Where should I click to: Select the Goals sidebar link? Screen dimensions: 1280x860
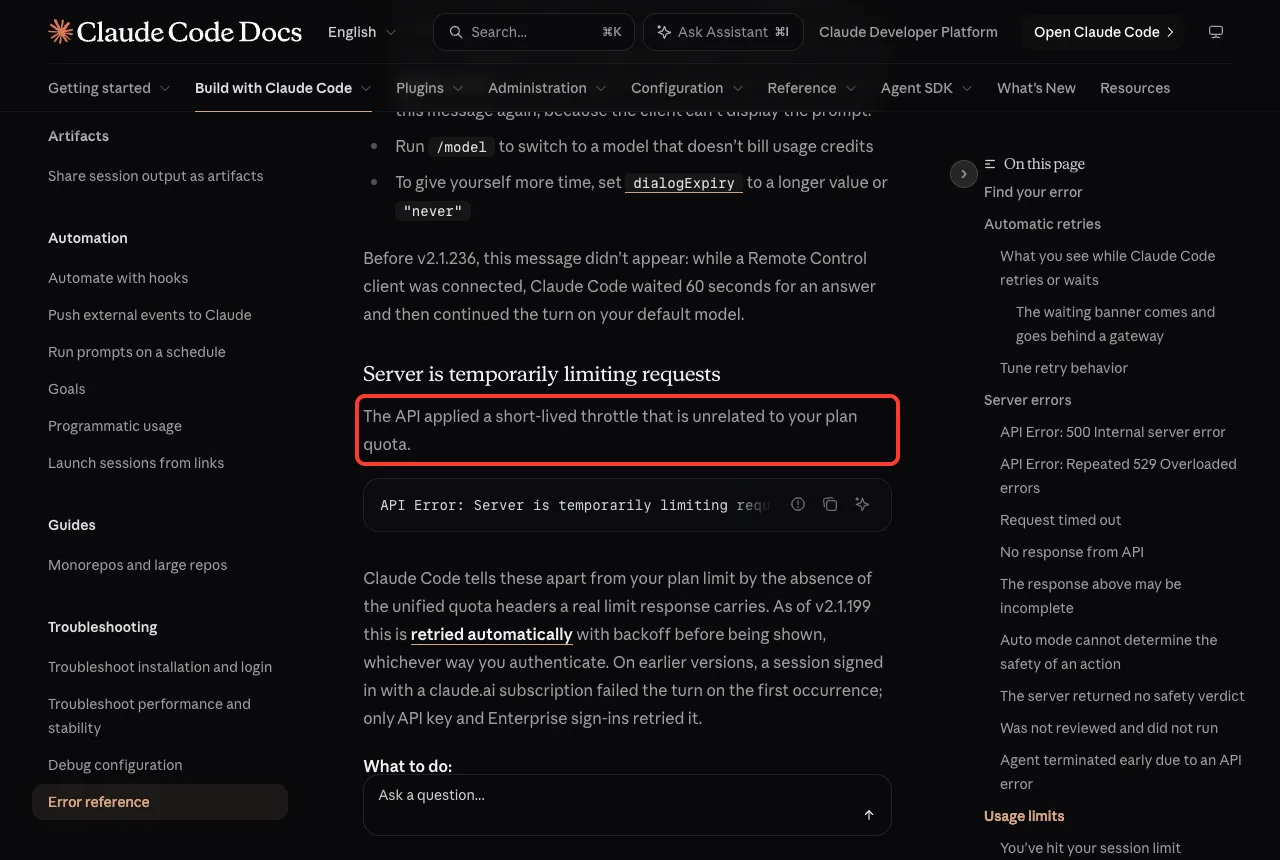click(67, 389)
